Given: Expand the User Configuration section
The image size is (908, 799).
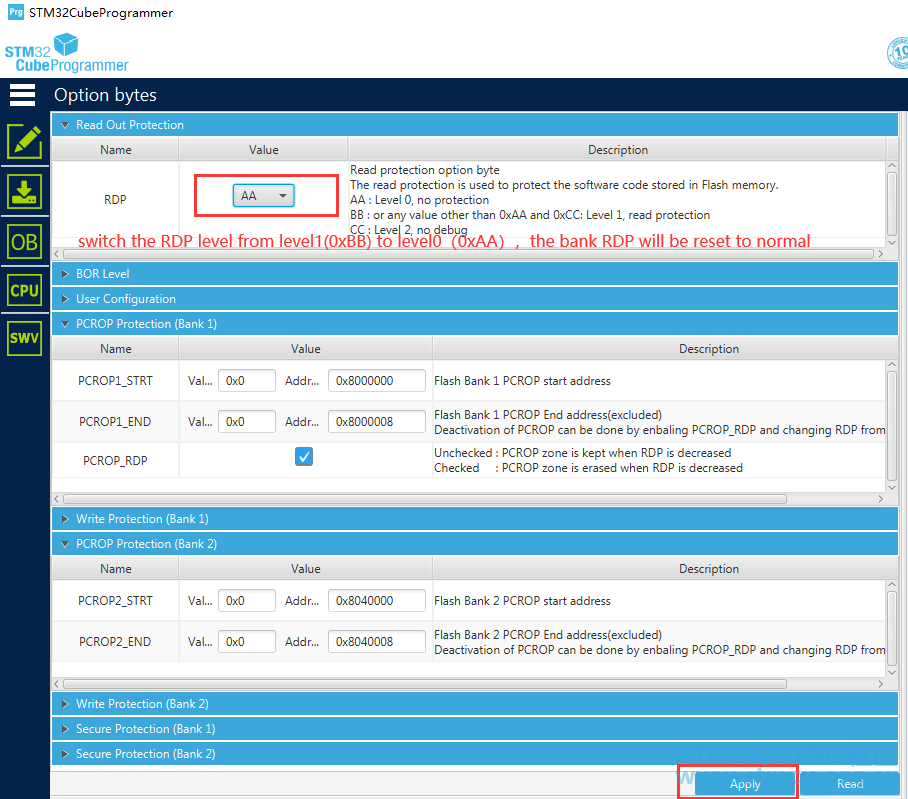Looking at the screenshot, I should pyautogui.click(x=475, y=299).
